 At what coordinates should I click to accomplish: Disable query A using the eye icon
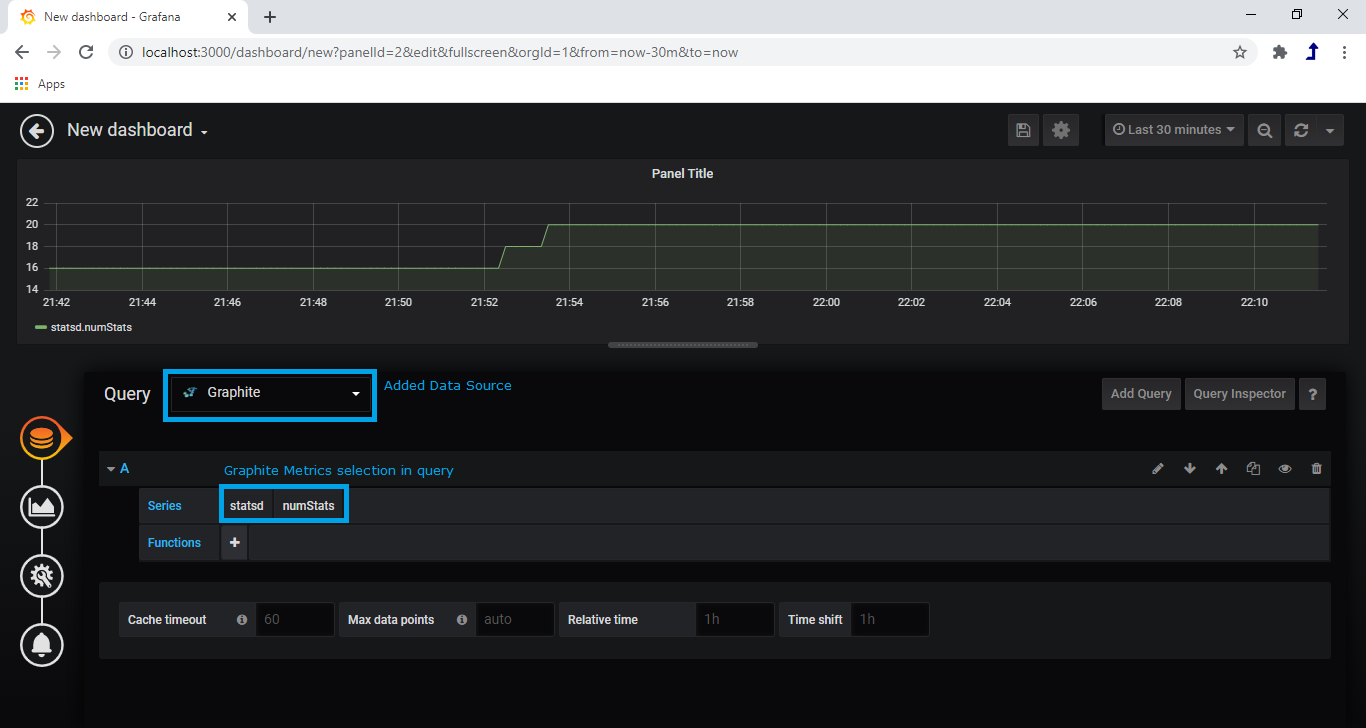pos(1285,468)
